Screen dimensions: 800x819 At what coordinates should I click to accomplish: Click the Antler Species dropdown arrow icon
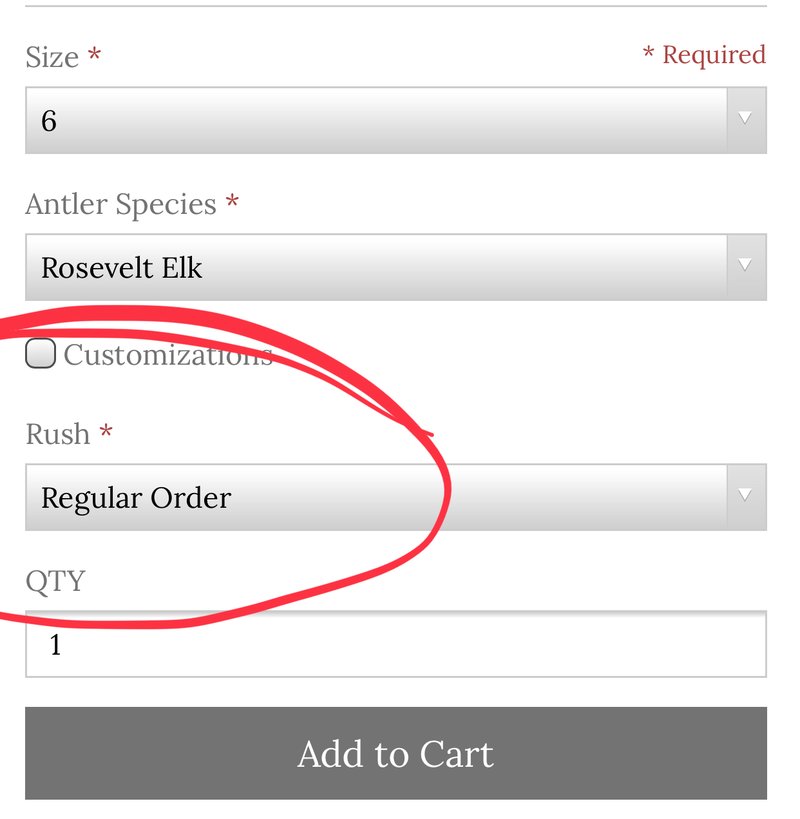pos(745,266)
